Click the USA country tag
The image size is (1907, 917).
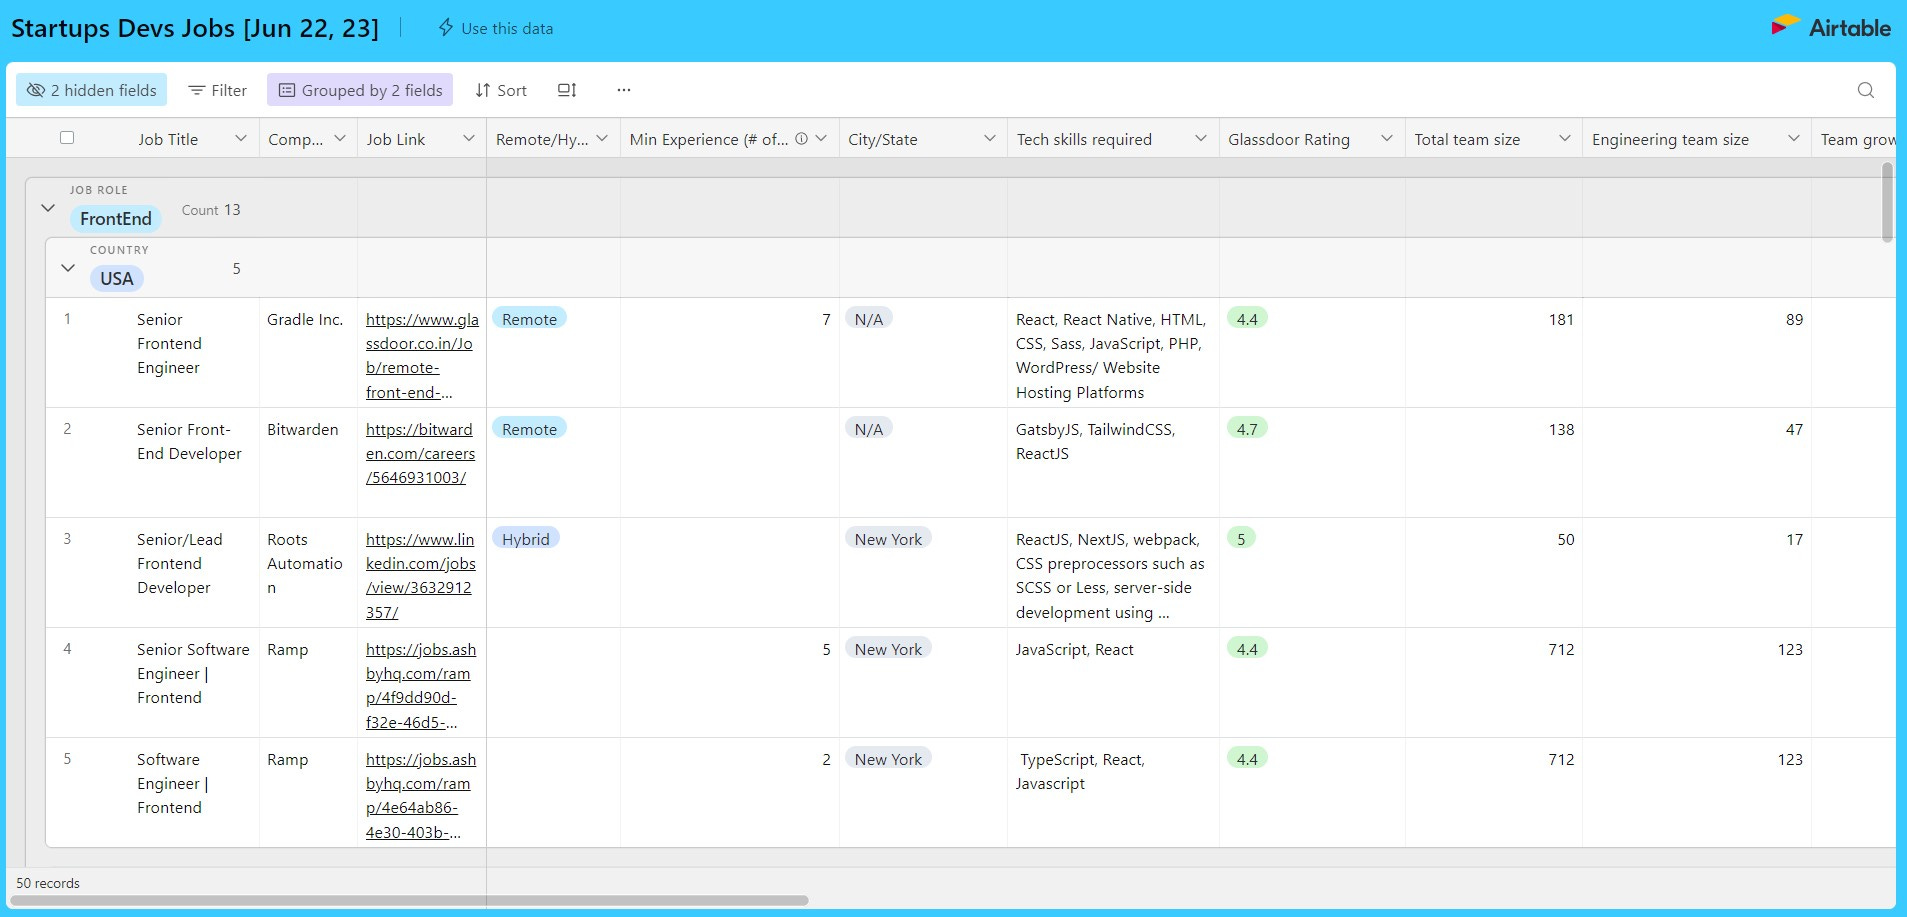tap(116, 278)
